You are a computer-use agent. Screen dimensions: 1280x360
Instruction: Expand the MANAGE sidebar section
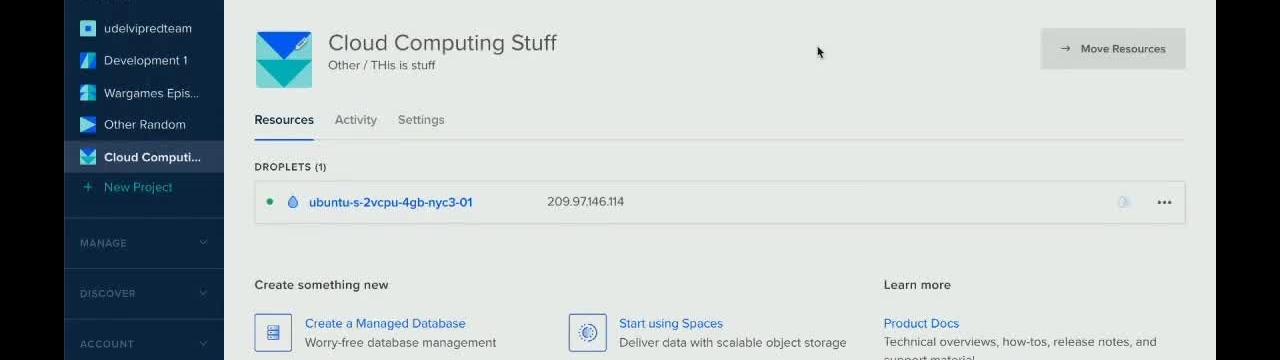point(144,243)
